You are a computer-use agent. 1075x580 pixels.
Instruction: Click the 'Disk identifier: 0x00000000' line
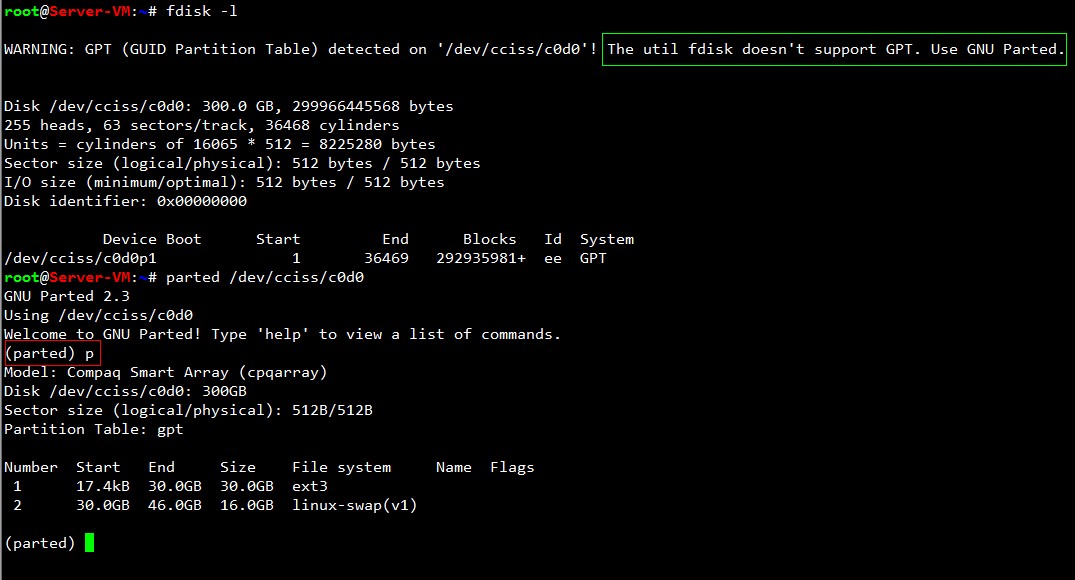click(x=125, y=202)
